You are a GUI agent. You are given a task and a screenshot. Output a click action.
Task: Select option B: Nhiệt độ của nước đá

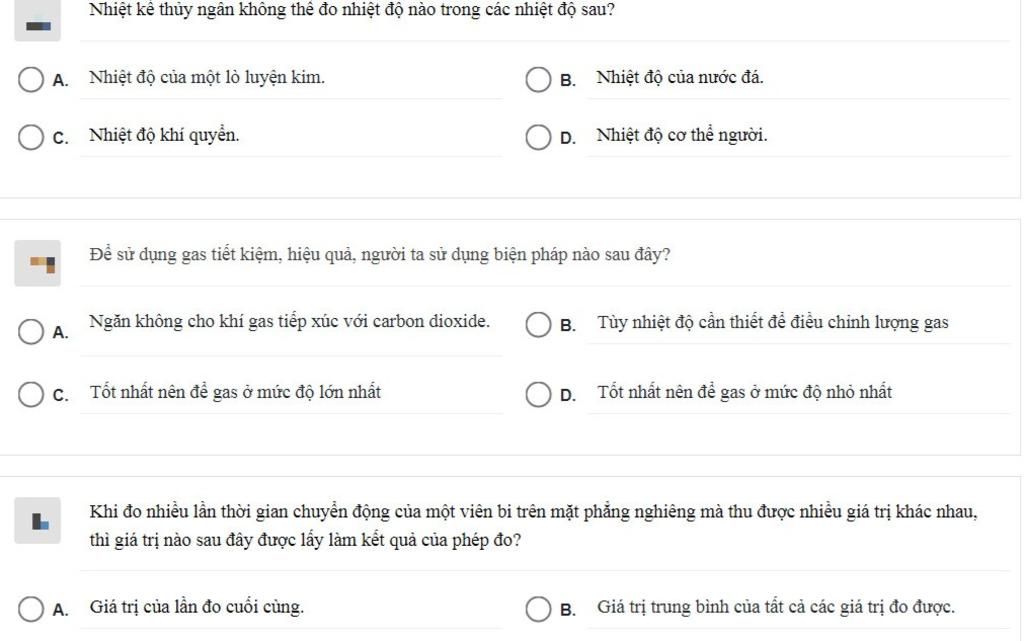point(538,80)
